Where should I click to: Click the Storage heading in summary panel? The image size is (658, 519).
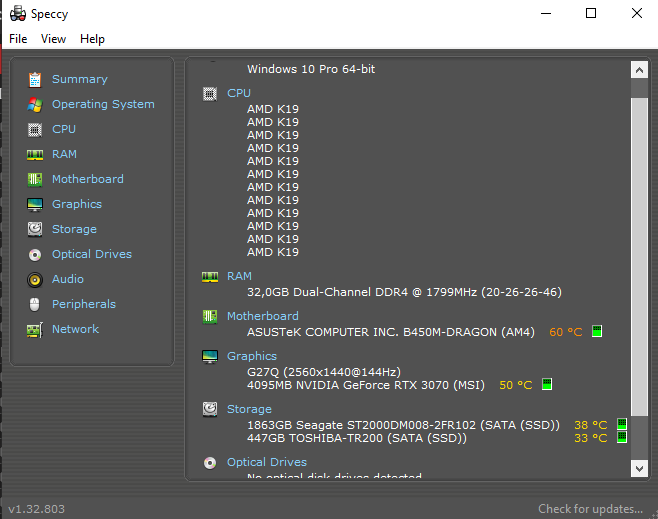pyautogui.click(x=249, y=409)
